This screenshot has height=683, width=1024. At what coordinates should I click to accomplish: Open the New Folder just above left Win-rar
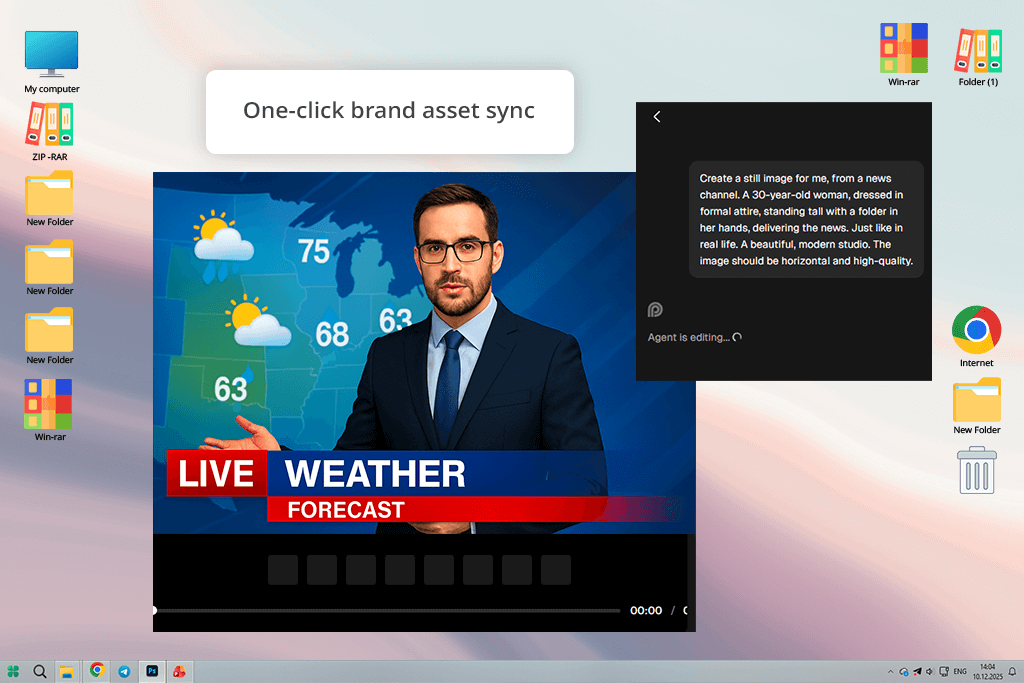point(50,336)
